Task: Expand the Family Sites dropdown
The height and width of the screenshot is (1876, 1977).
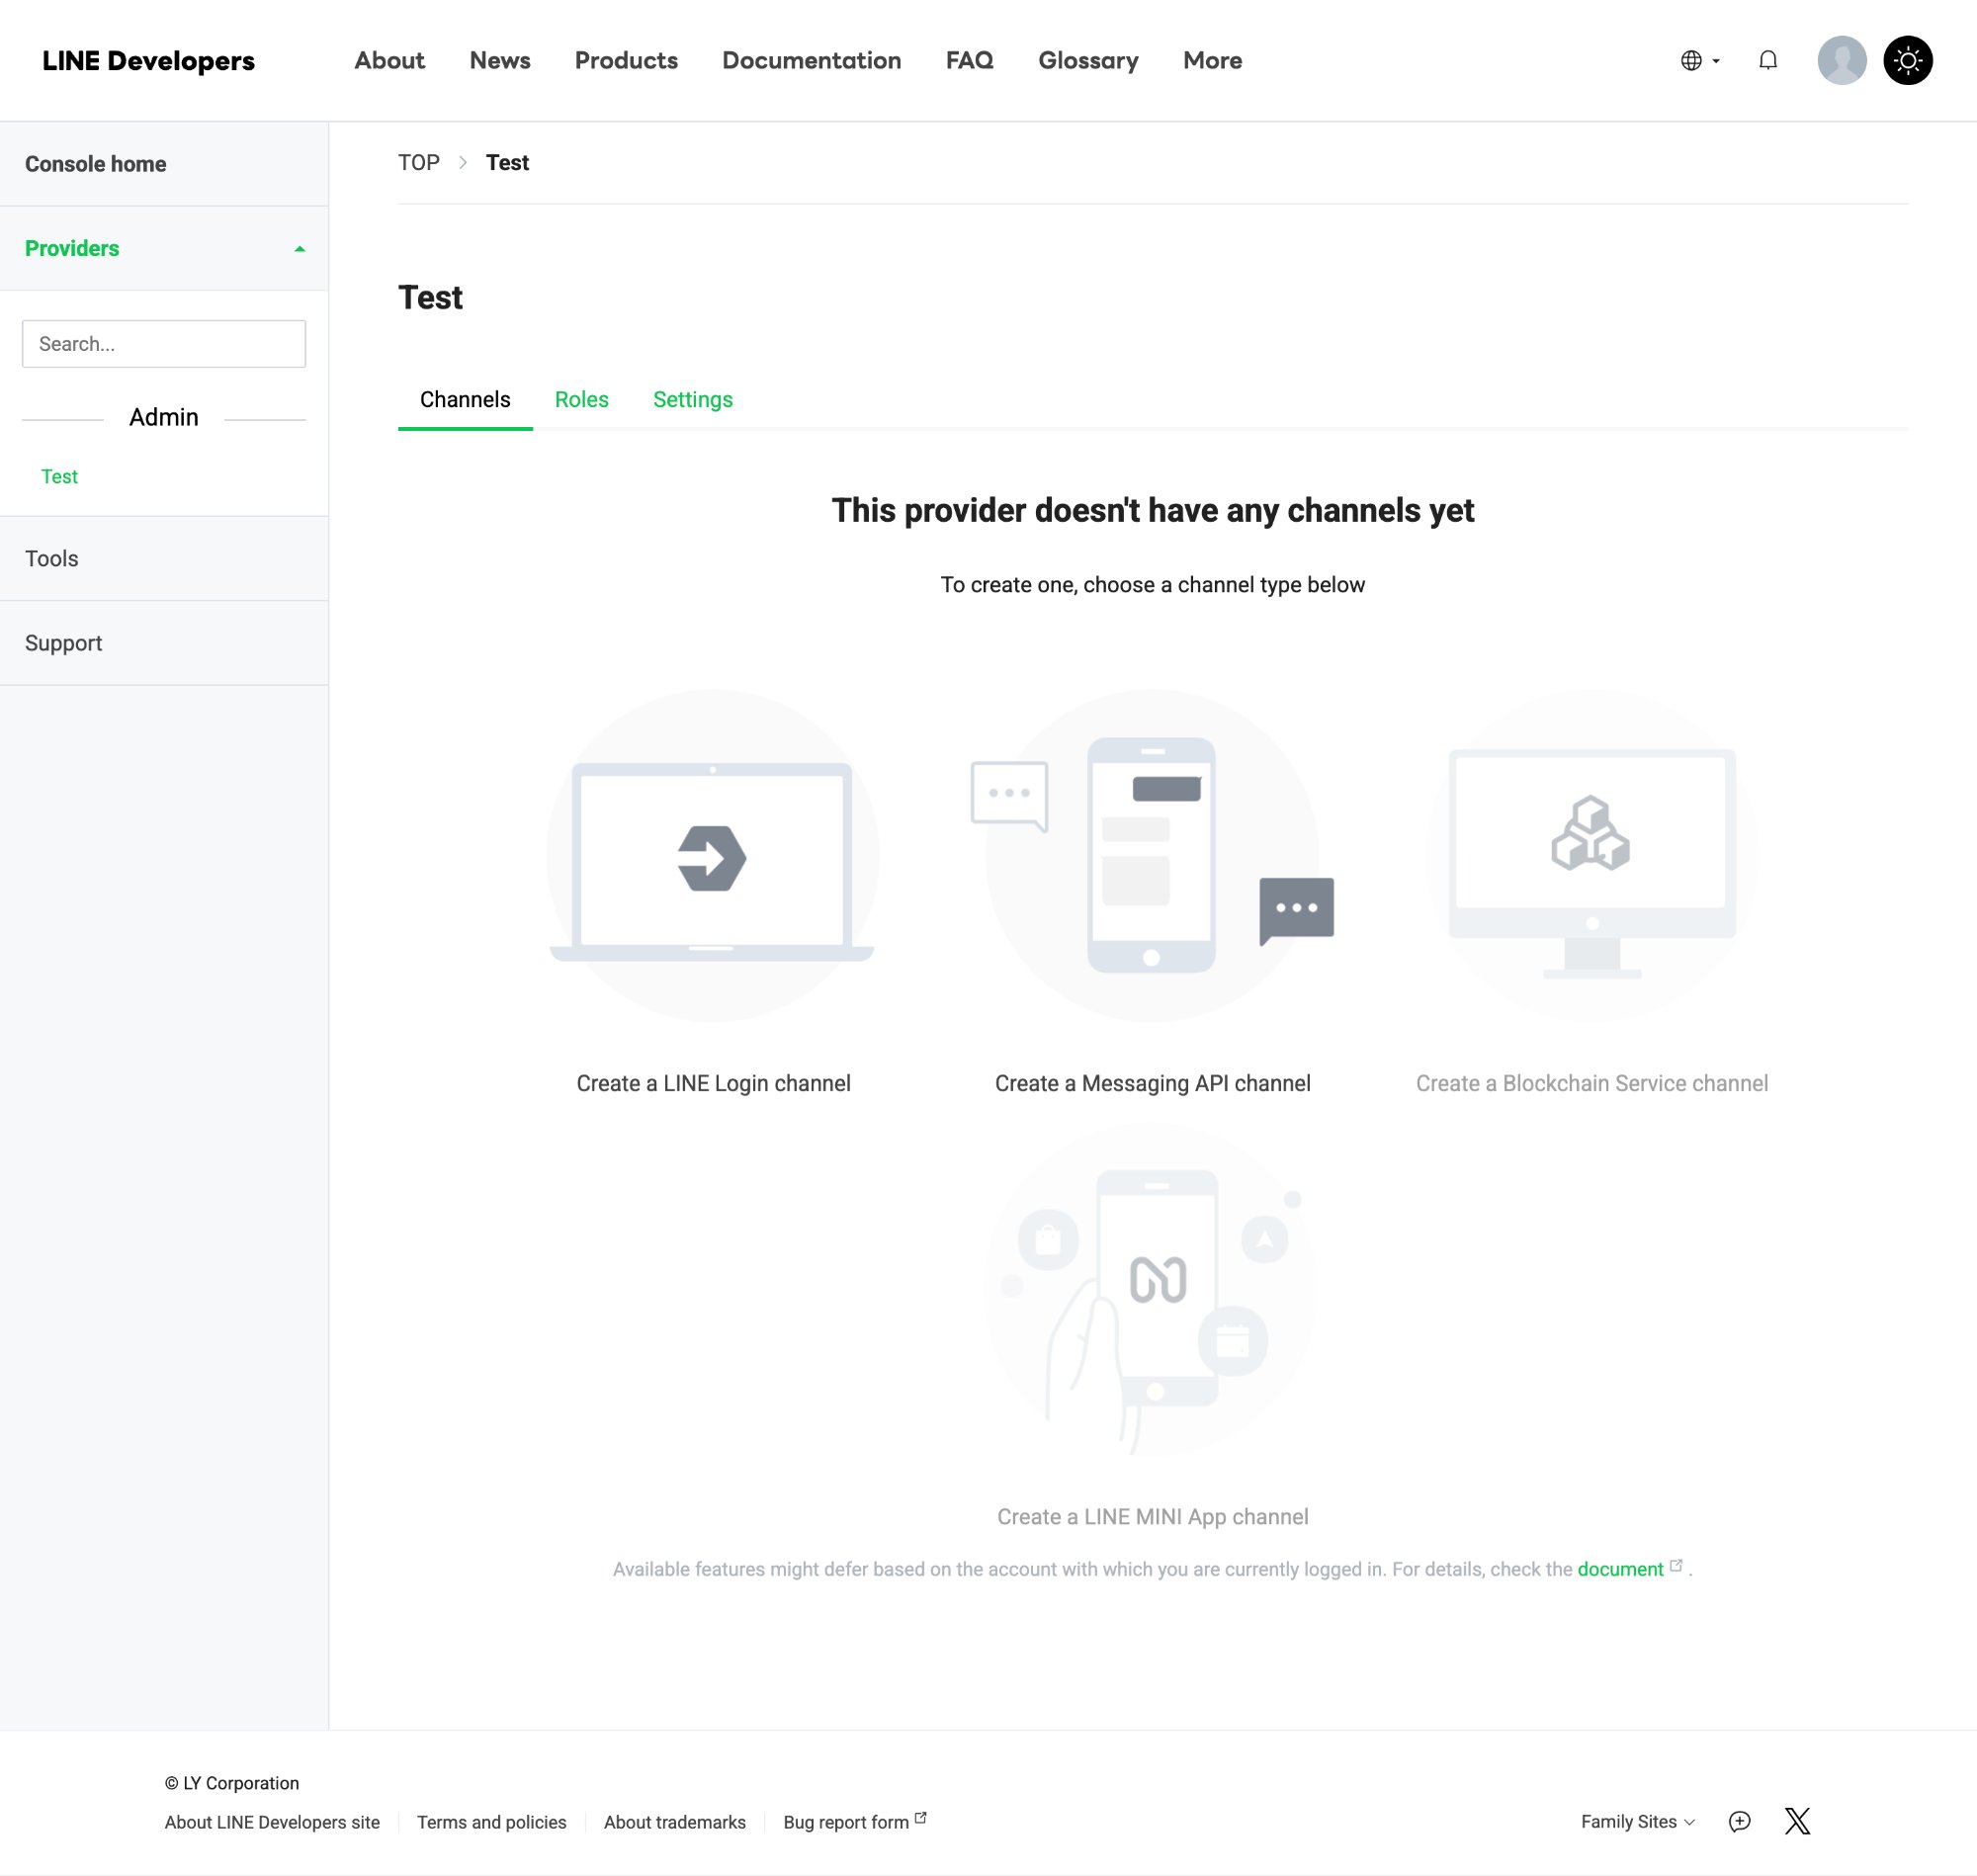Action: point(1637,1822)
